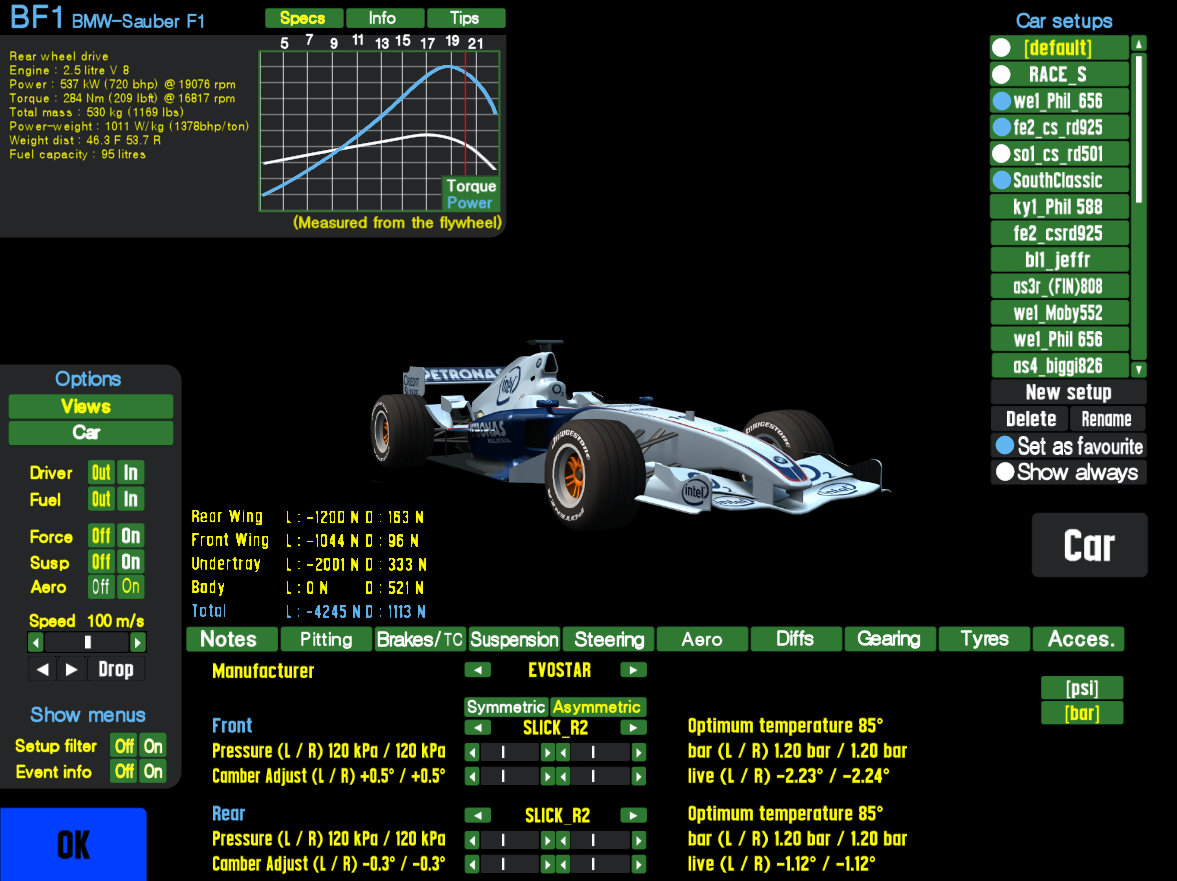Turn Aero display Off
1177x881 pixels.
pyautogui.click(x=101, y=587)
